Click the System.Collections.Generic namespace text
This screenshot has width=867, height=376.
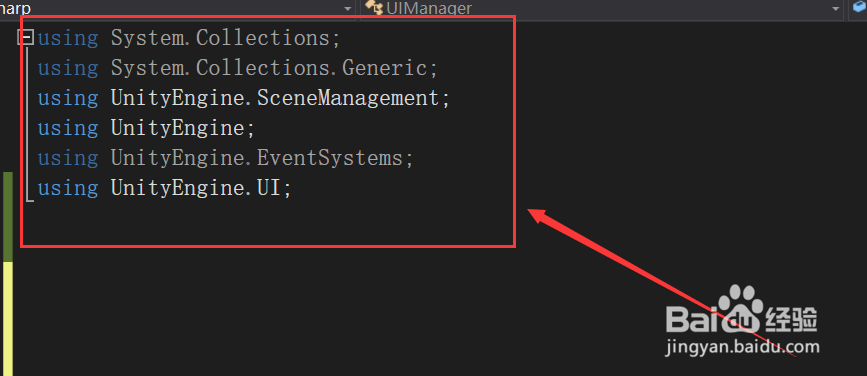click(269, 68)
